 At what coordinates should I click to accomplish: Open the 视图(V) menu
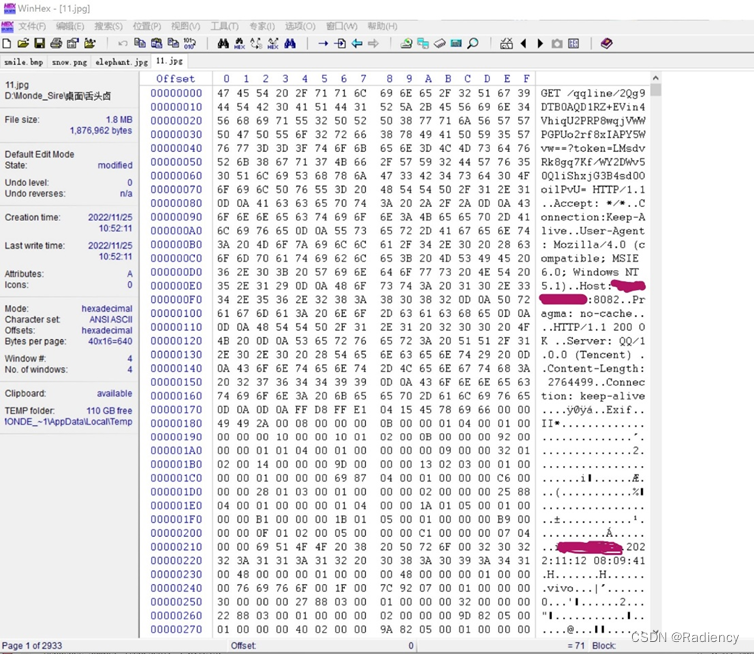coord(186,26)
